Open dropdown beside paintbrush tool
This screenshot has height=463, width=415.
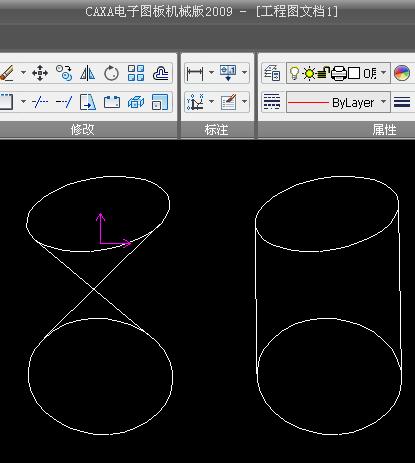23,72
